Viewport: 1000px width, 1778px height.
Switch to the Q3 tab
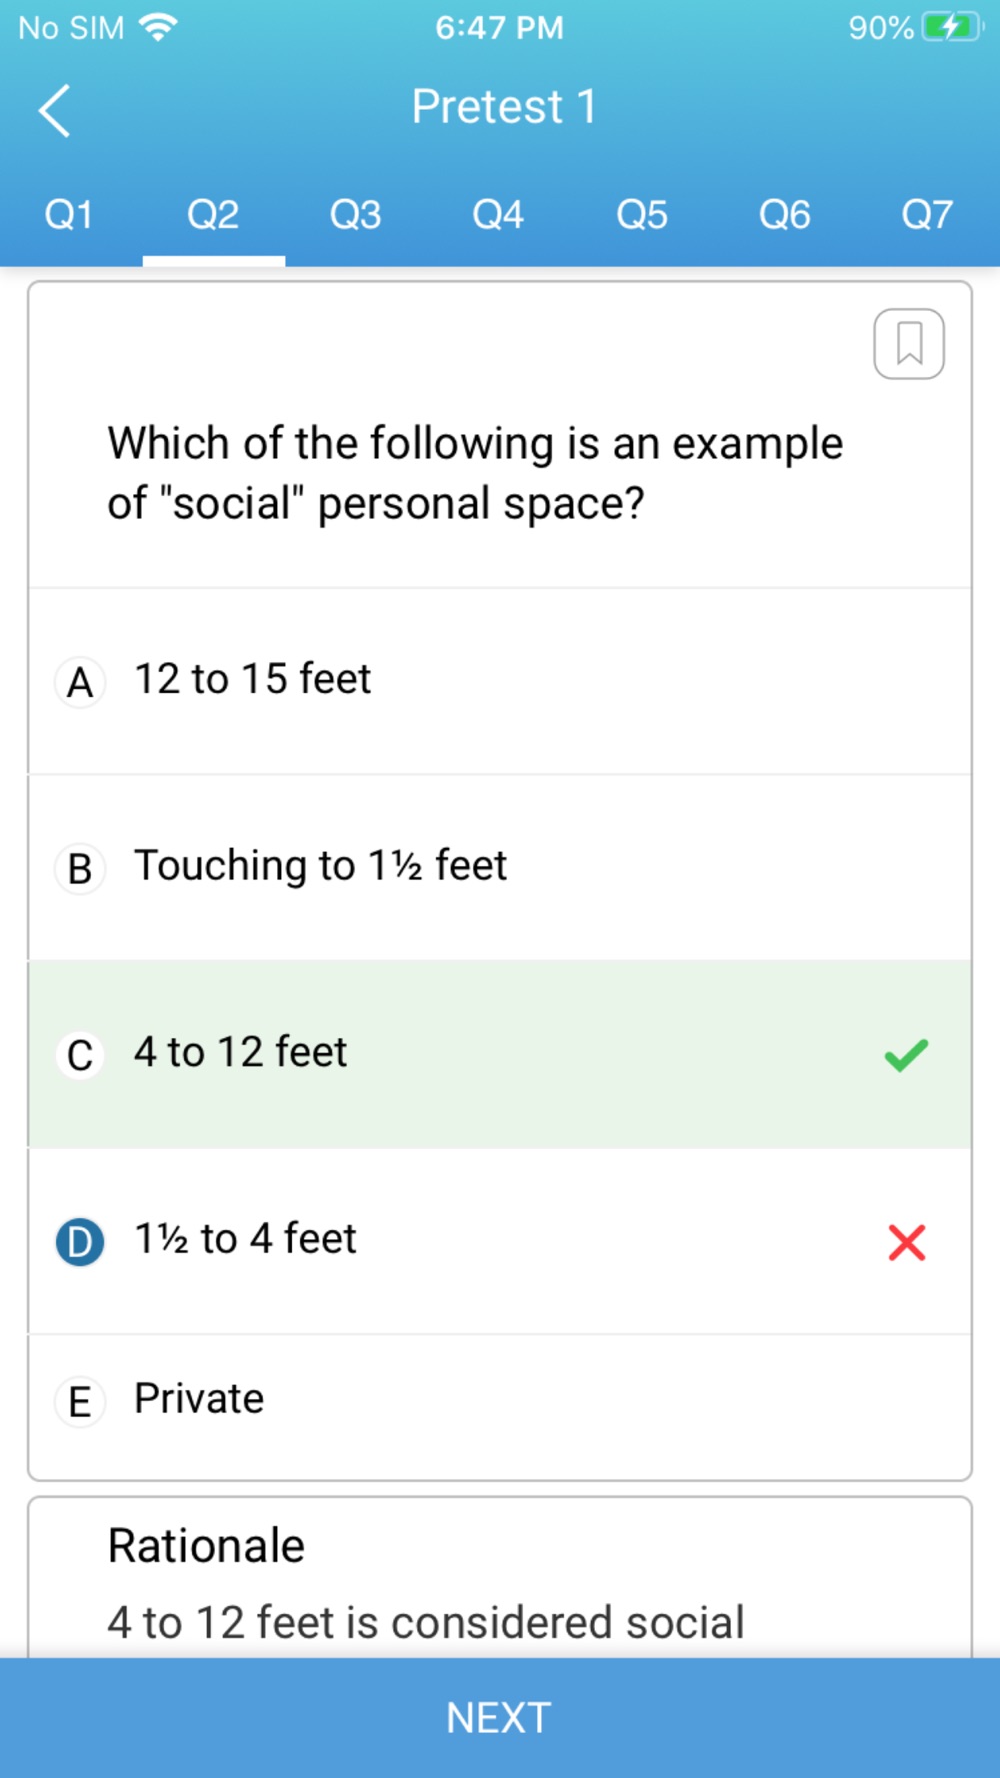(356, 215)
